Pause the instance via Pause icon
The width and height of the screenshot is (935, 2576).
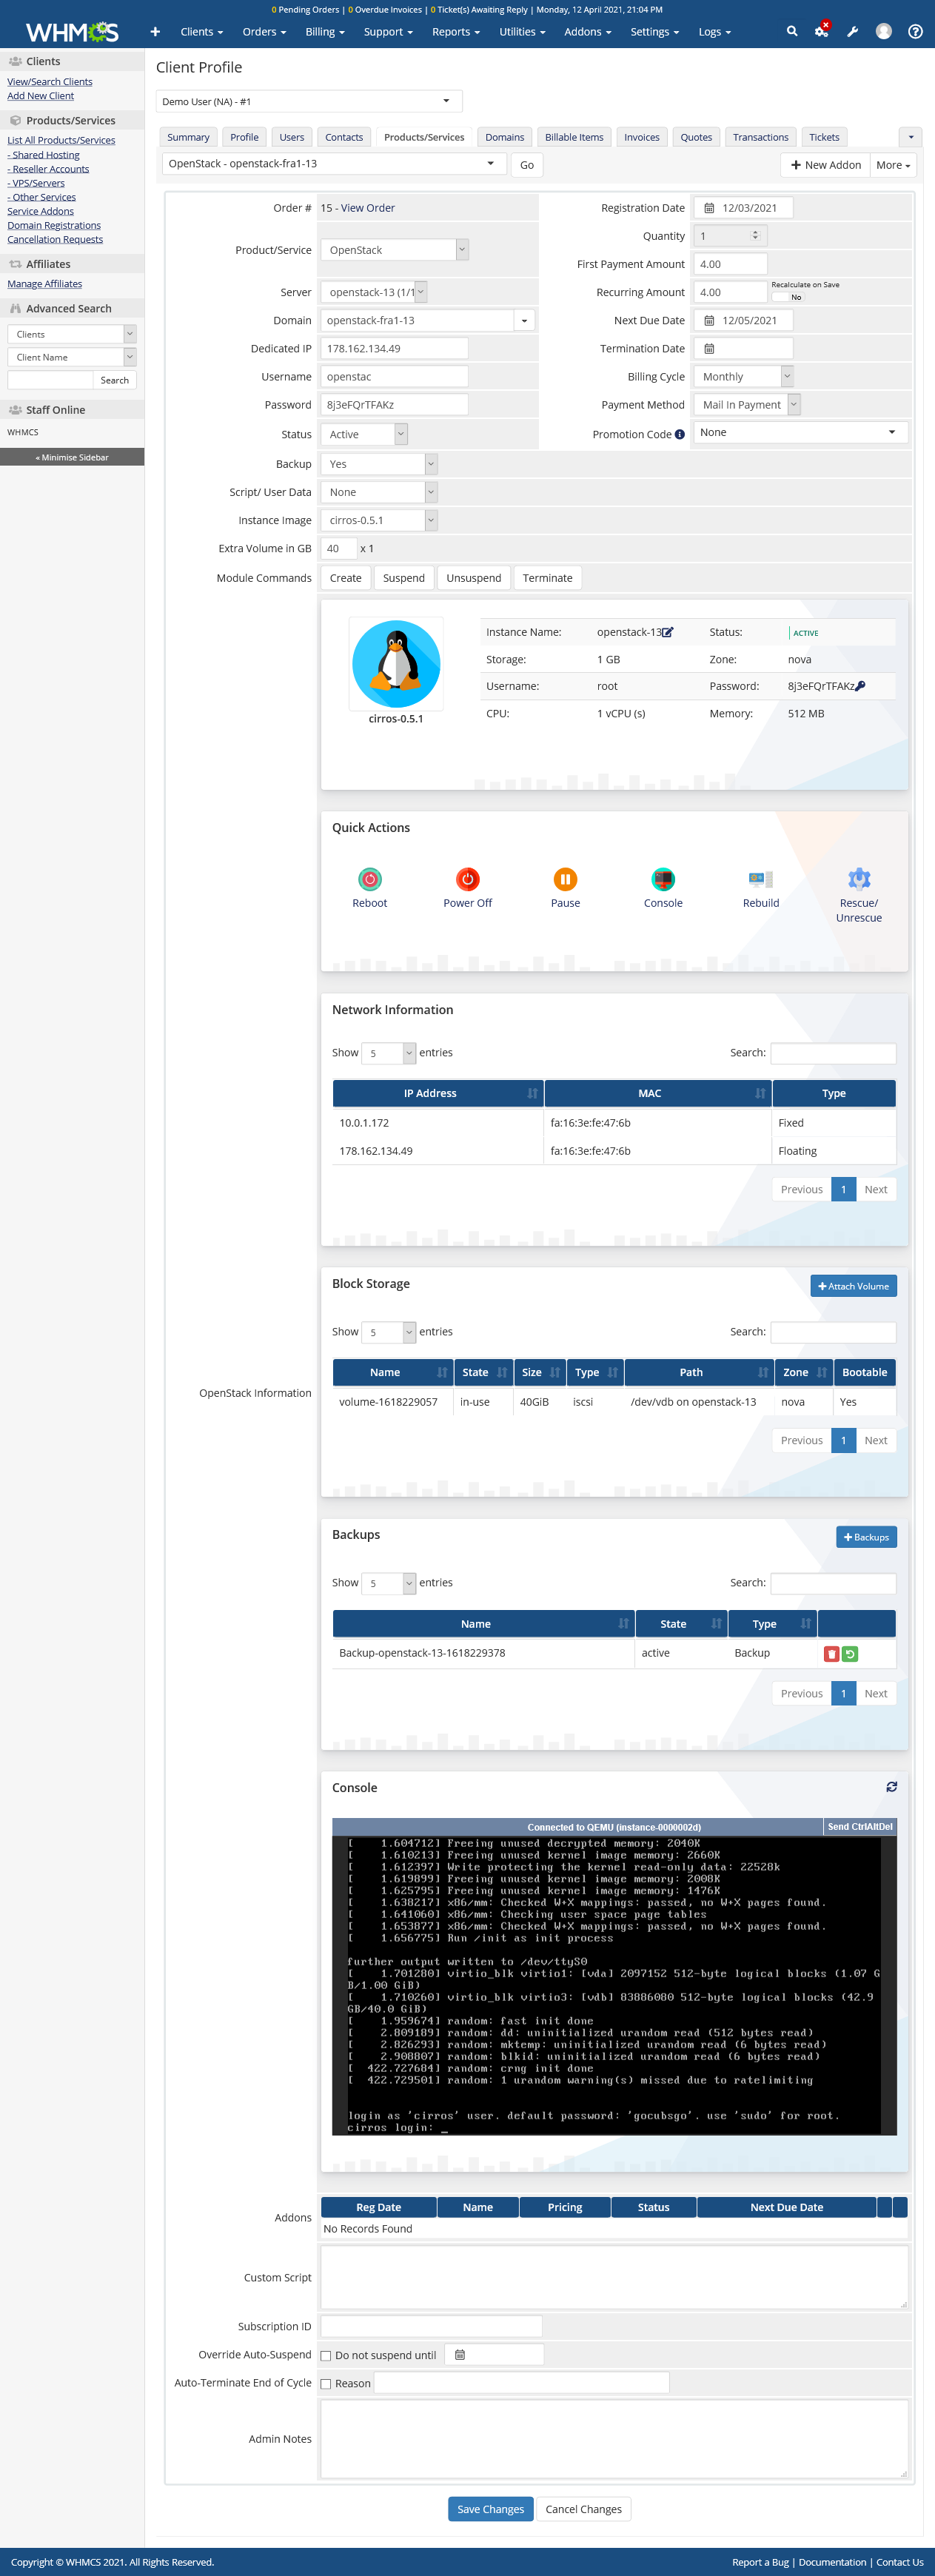point(565,879)
